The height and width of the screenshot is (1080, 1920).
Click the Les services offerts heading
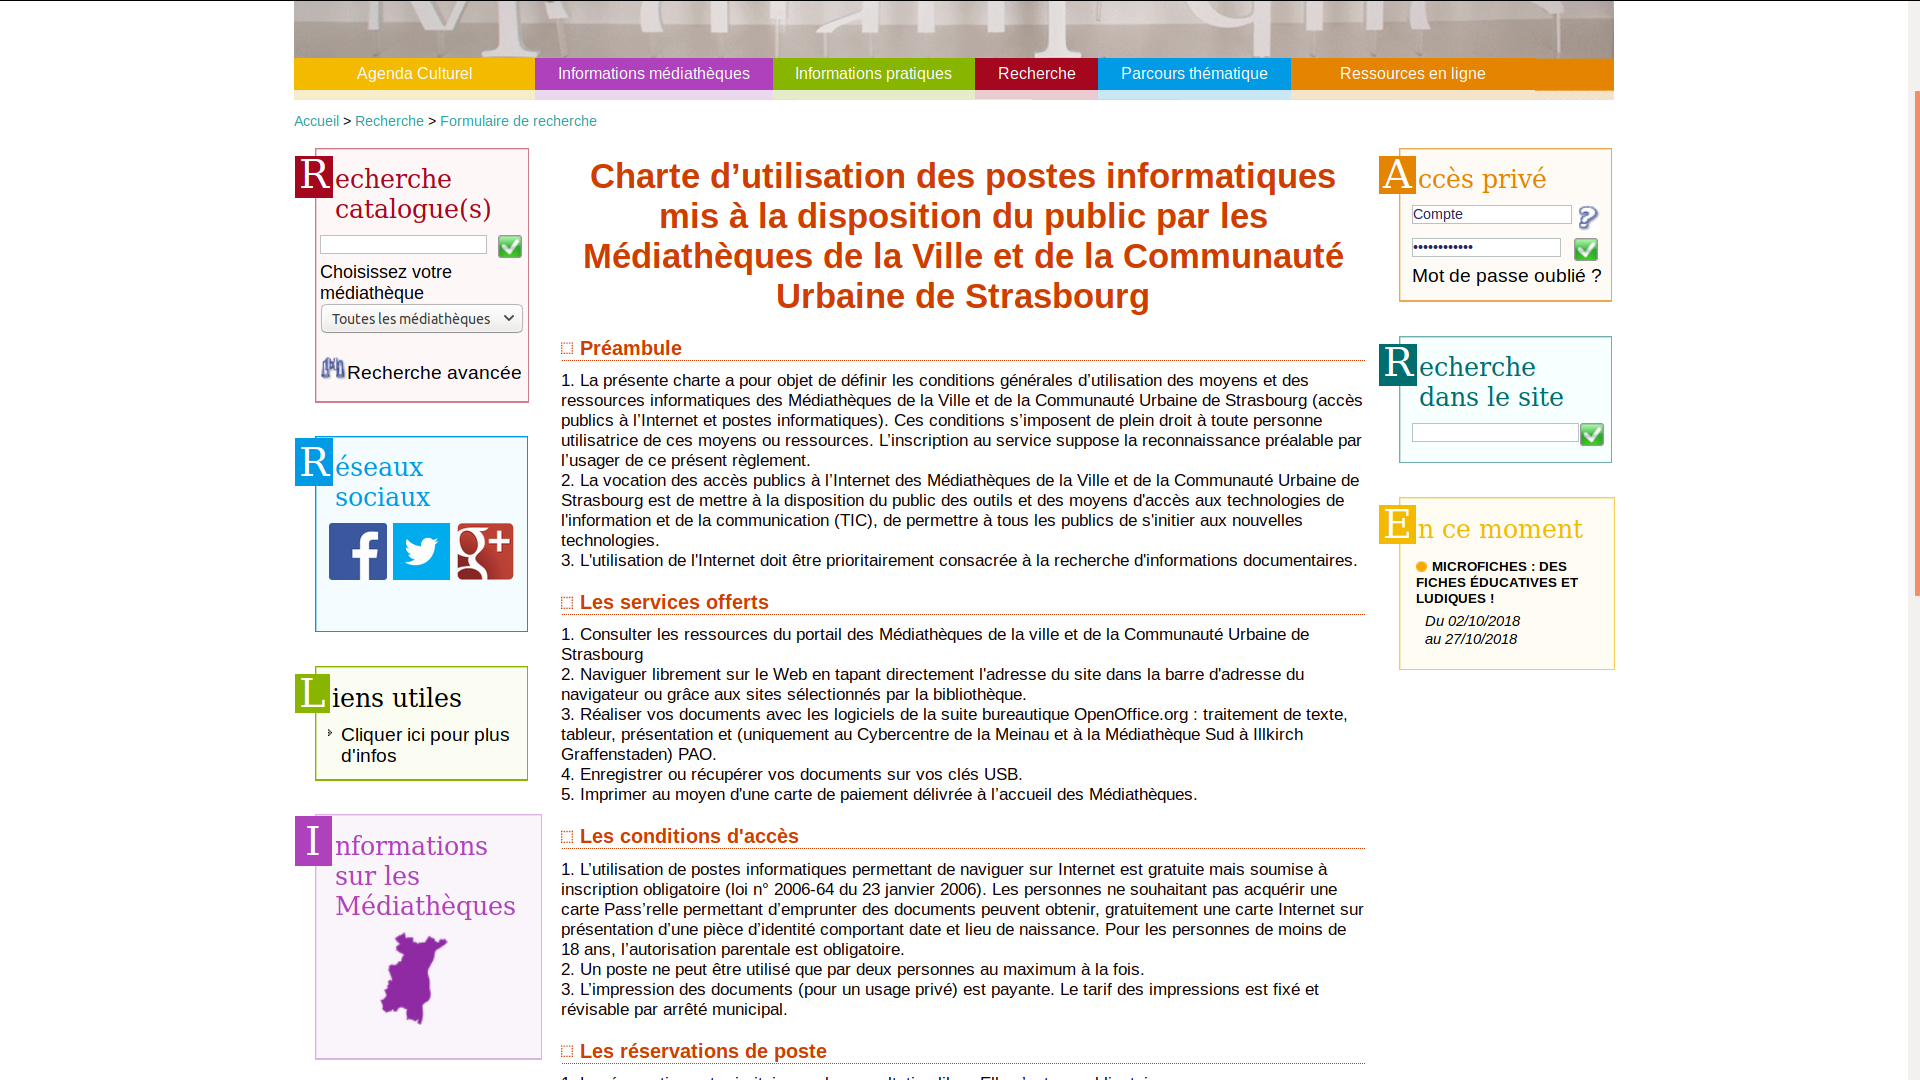pos(674,602)
